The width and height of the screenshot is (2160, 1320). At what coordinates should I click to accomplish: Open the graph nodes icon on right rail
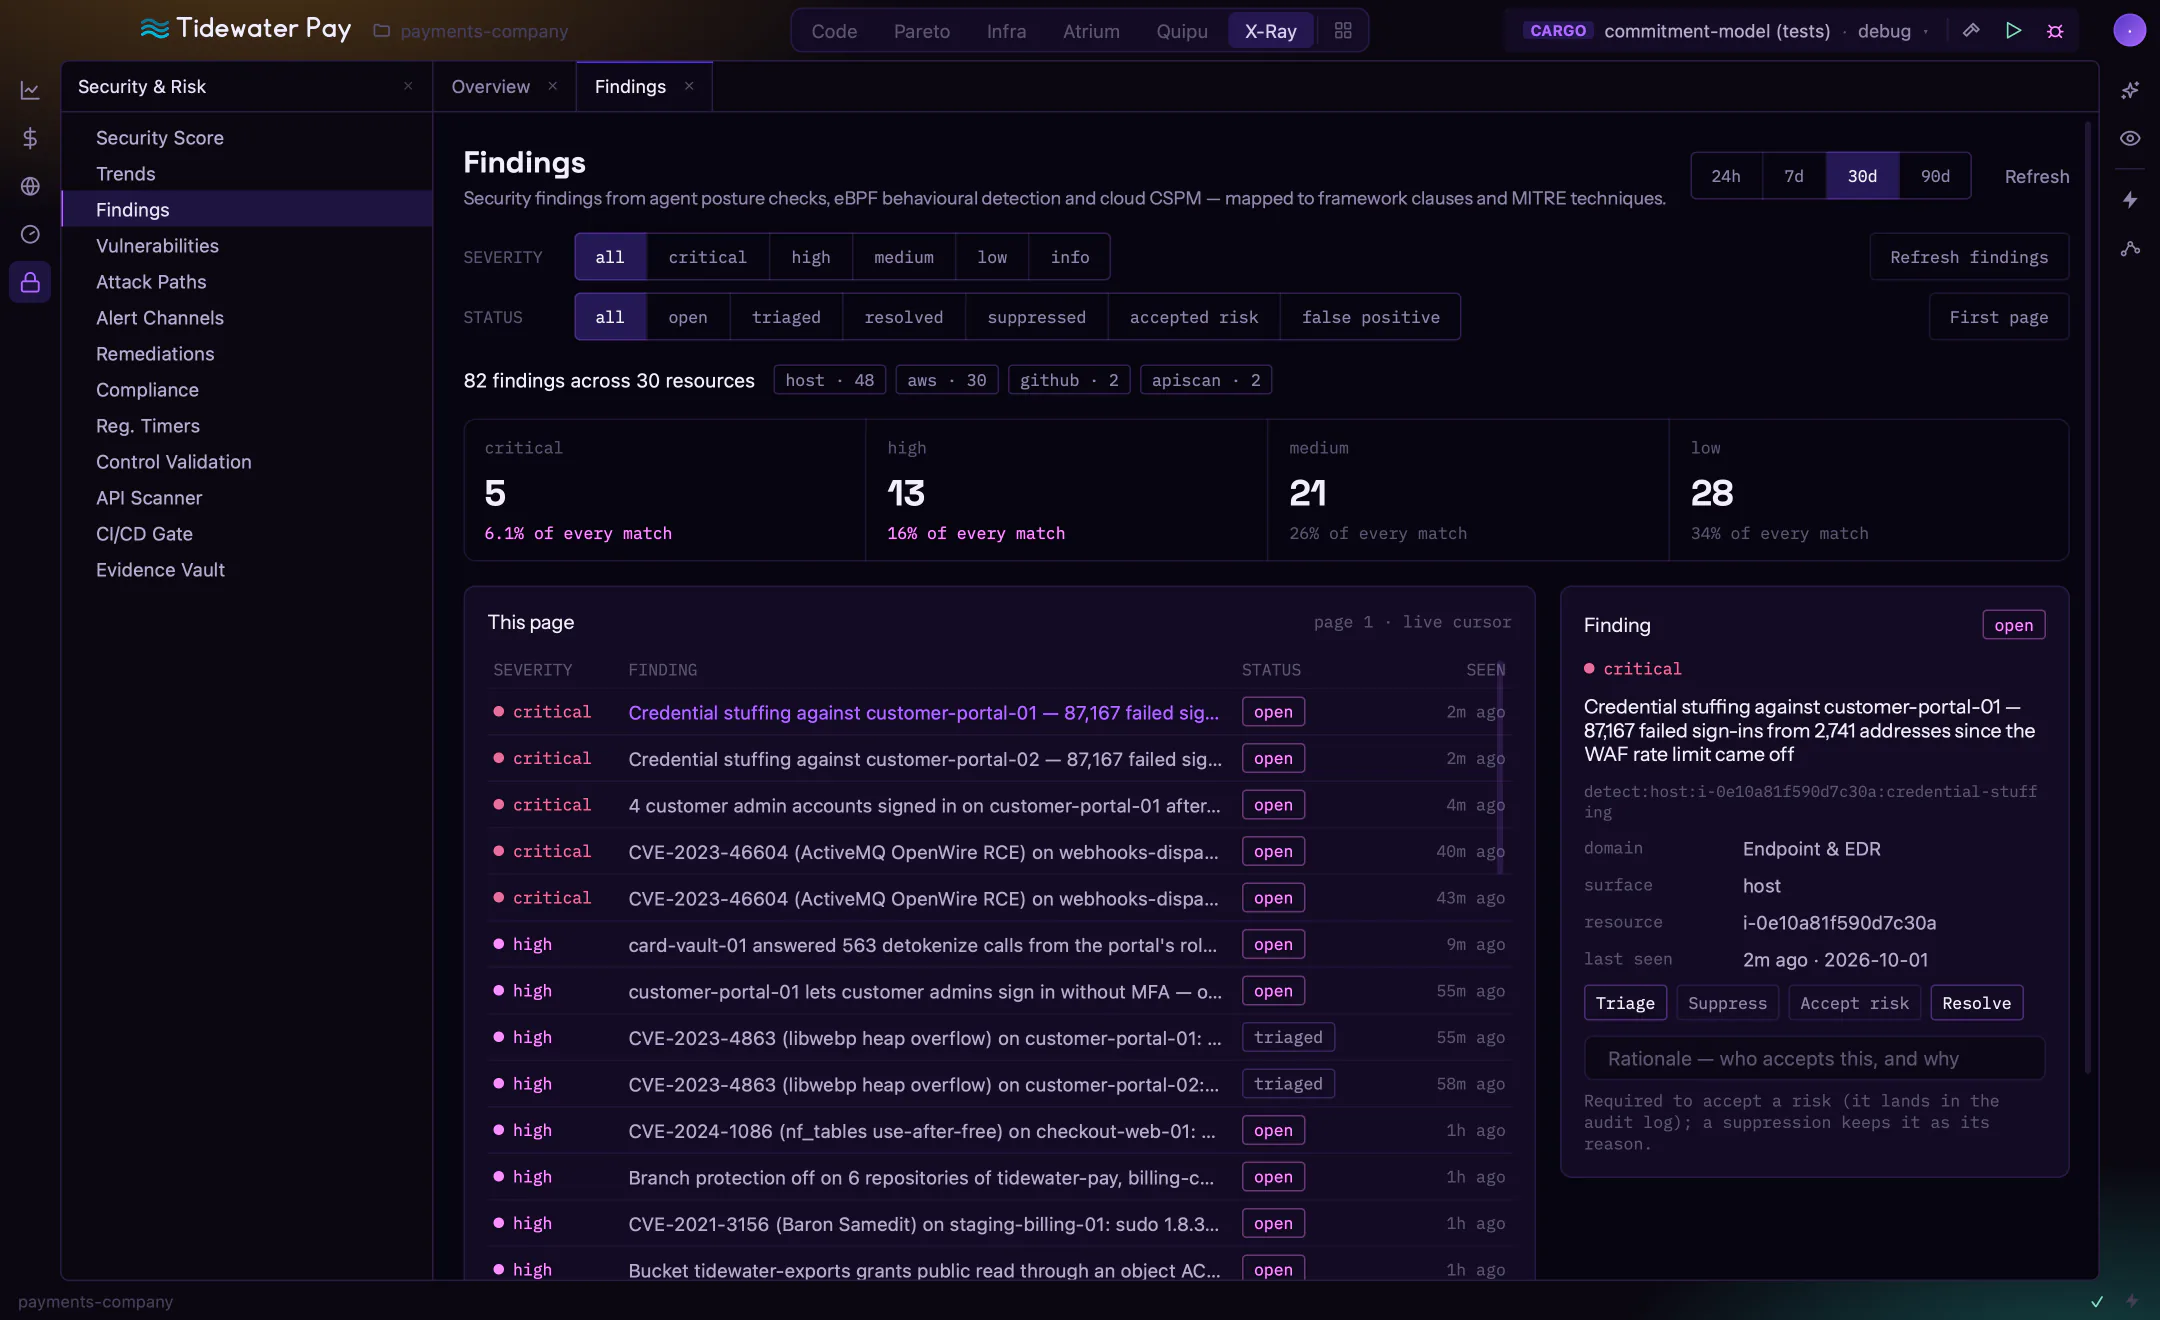tap(2130, 248)
